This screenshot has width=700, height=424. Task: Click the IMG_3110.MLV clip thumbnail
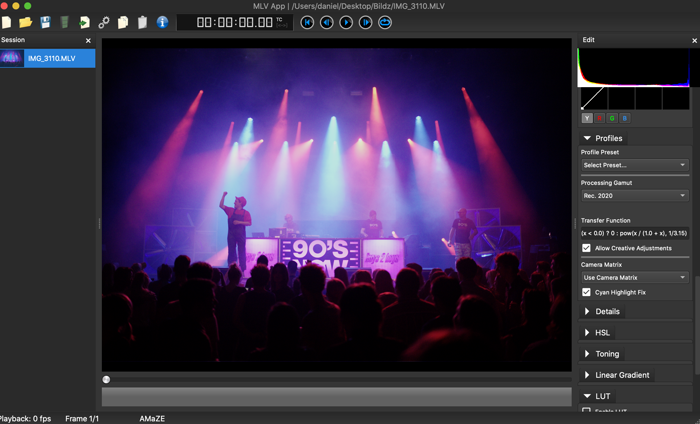[x=12, y=58]
